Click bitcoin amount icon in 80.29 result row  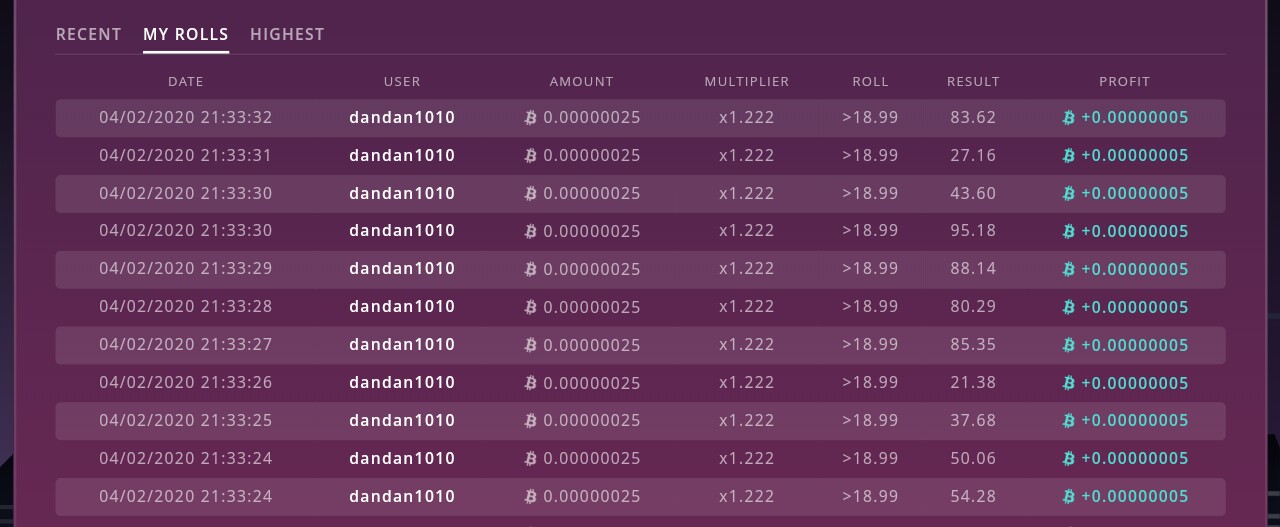click(x=531, y=308)
